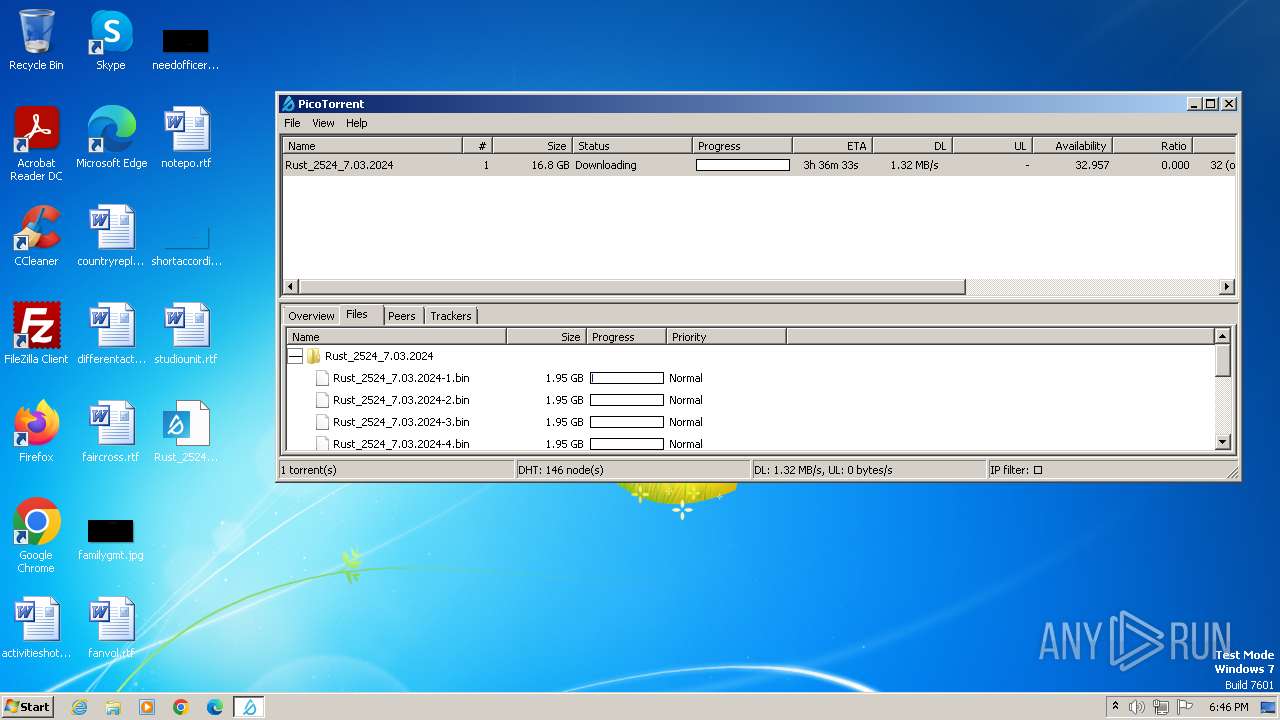
Task: Show hidden system tray icons
Action: 1115,707
